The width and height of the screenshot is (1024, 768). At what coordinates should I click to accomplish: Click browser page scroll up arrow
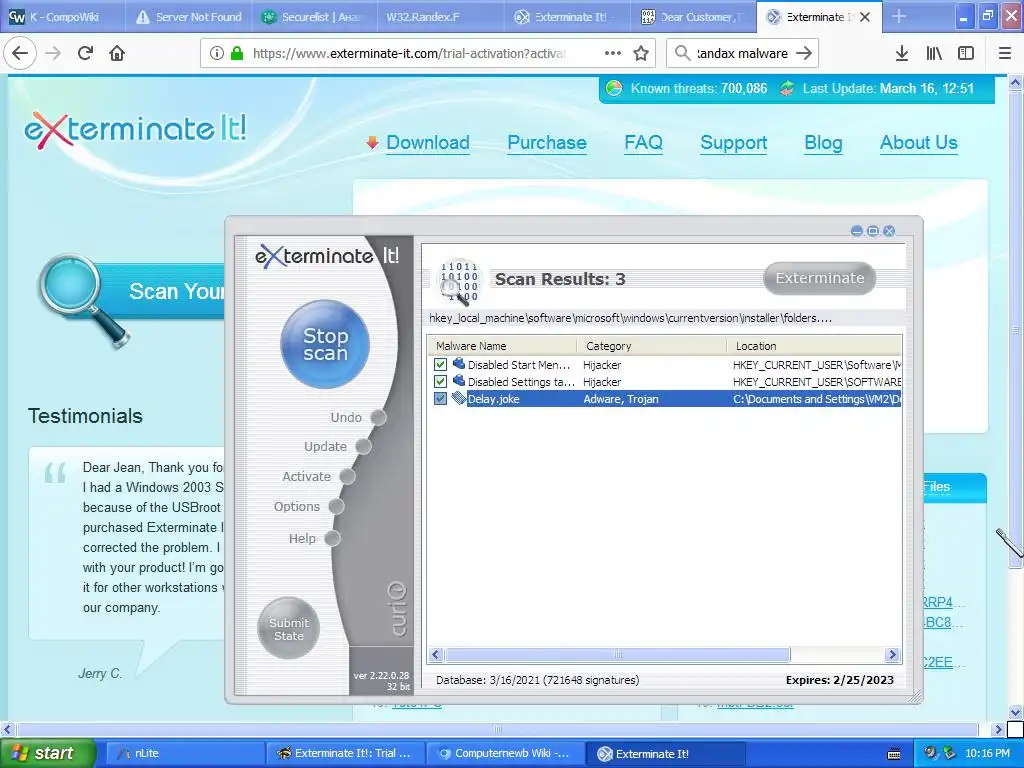point(1015,82)
